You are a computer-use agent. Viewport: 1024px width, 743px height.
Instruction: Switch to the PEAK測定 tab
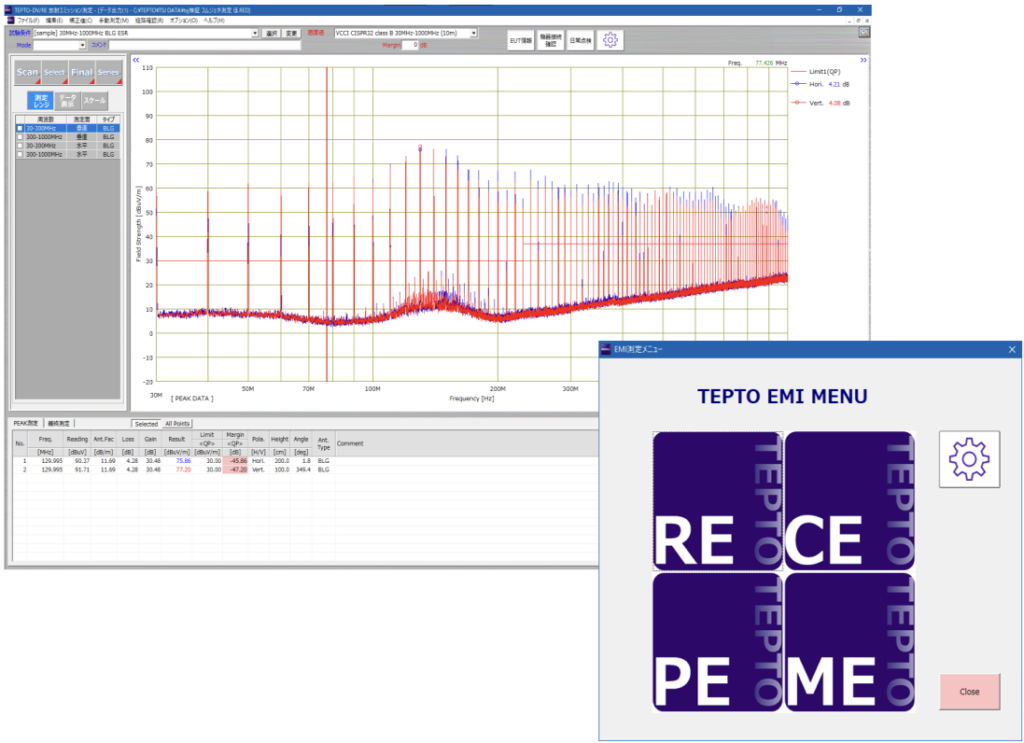25,424
